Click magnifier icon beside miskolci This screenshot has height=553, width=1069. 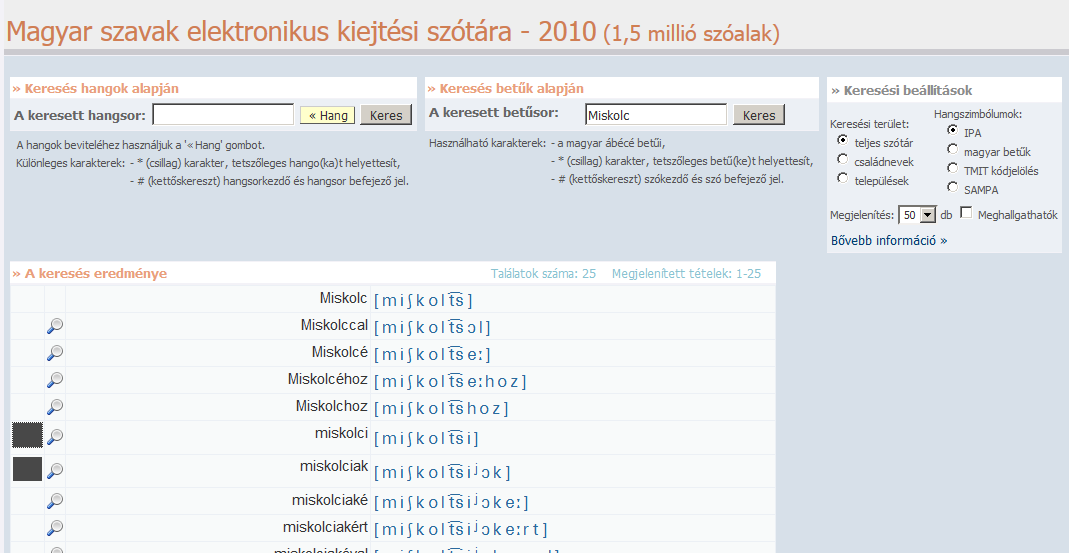[55, 436]
